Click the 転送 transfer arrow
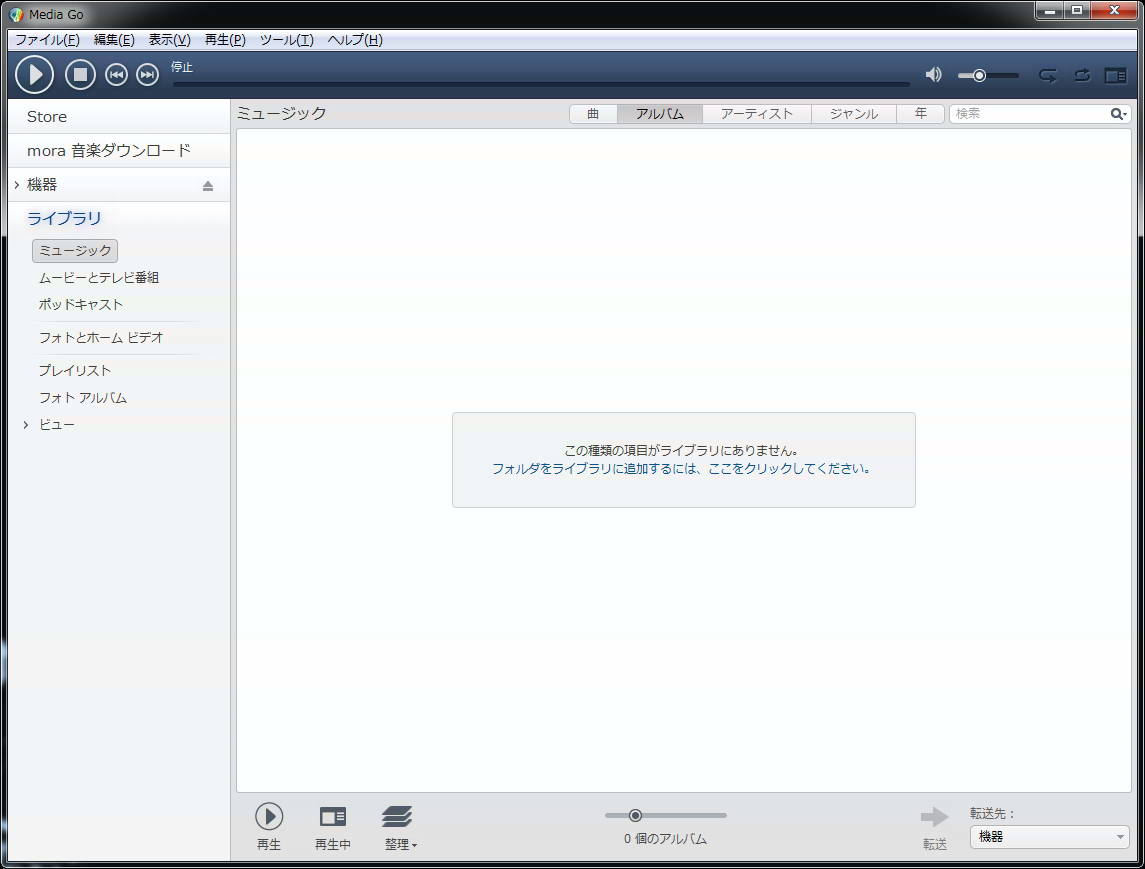1145x869 pixels. pyautogui.click(x=935, y=816)
